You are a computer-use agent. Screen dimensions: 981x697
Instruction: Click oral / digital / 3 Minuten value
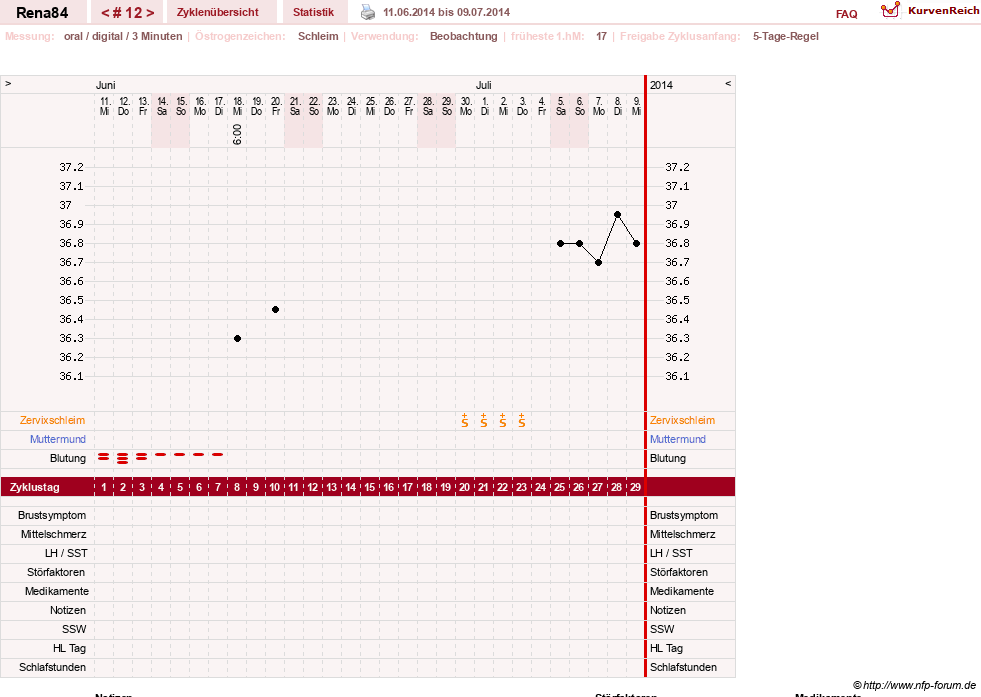(x=123, y=36)
